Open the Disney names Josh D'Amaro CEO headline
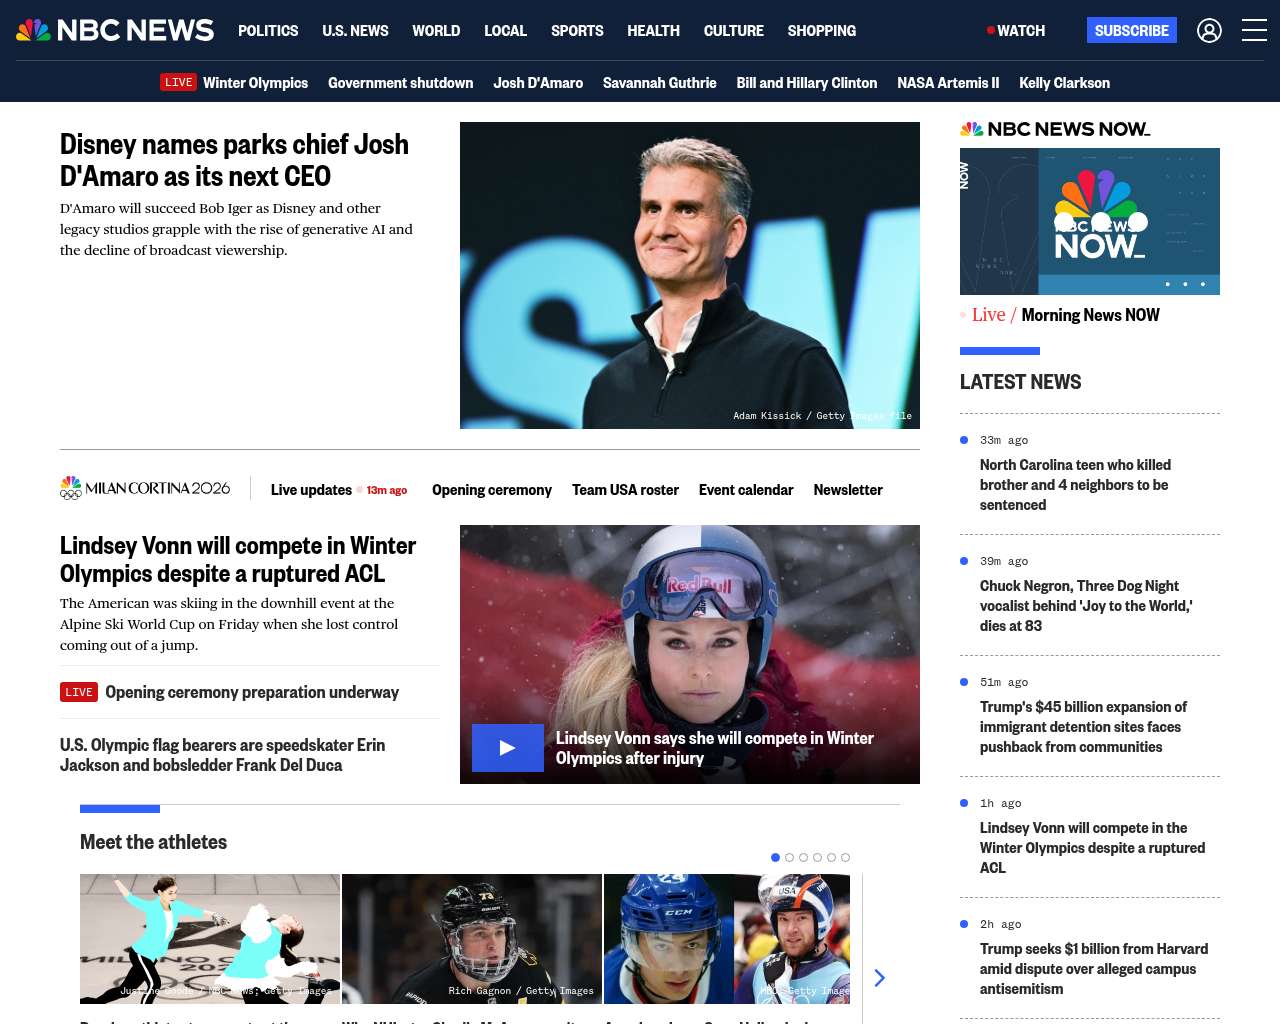Image resolution: width=1280 pixels, height=1024 pixels. coord(234,160)
